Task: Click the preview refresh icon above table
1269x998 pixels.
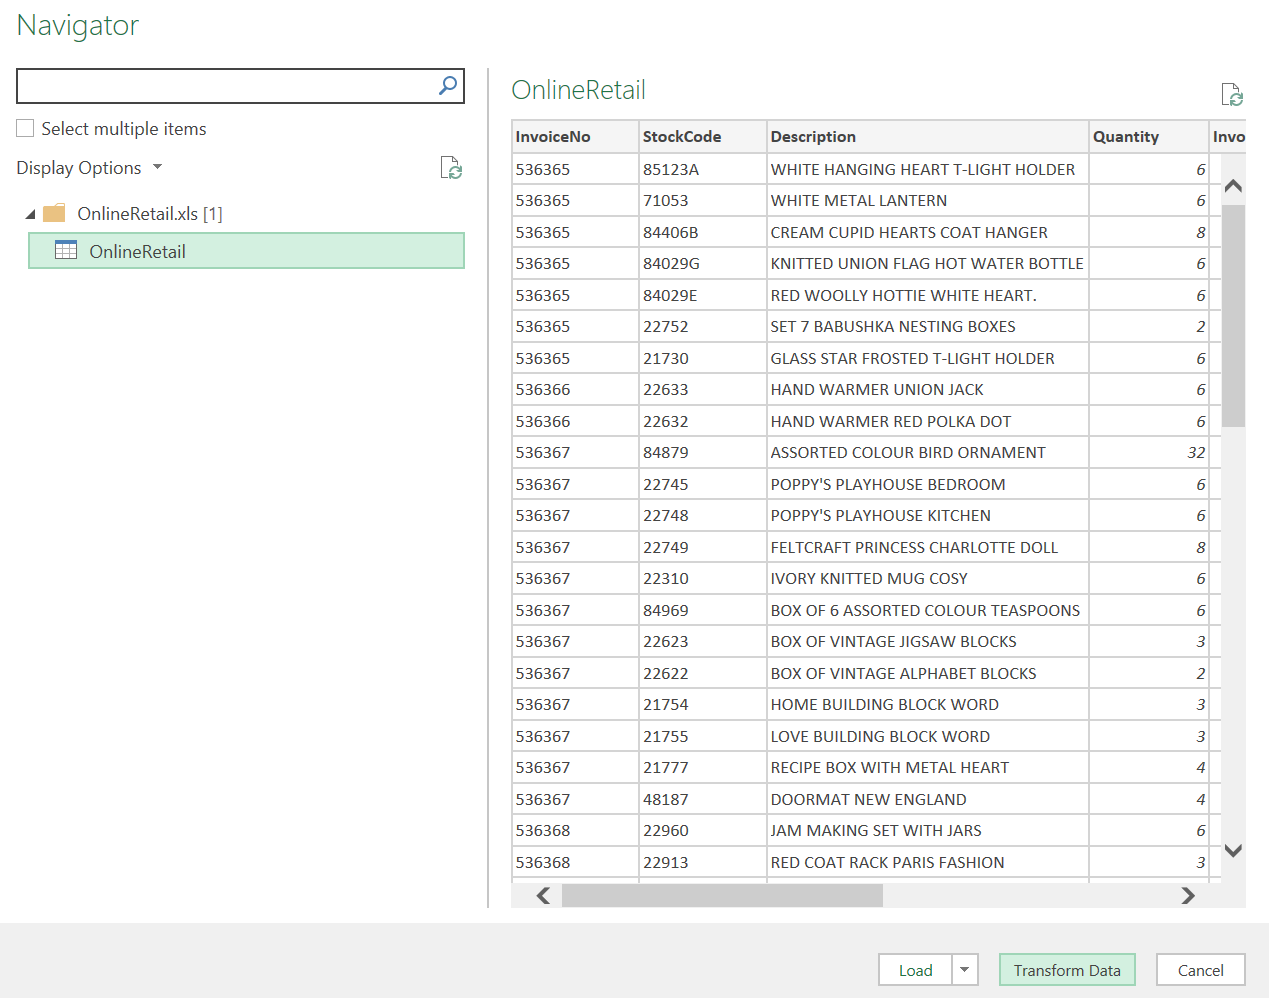Action: [1231, 95]
